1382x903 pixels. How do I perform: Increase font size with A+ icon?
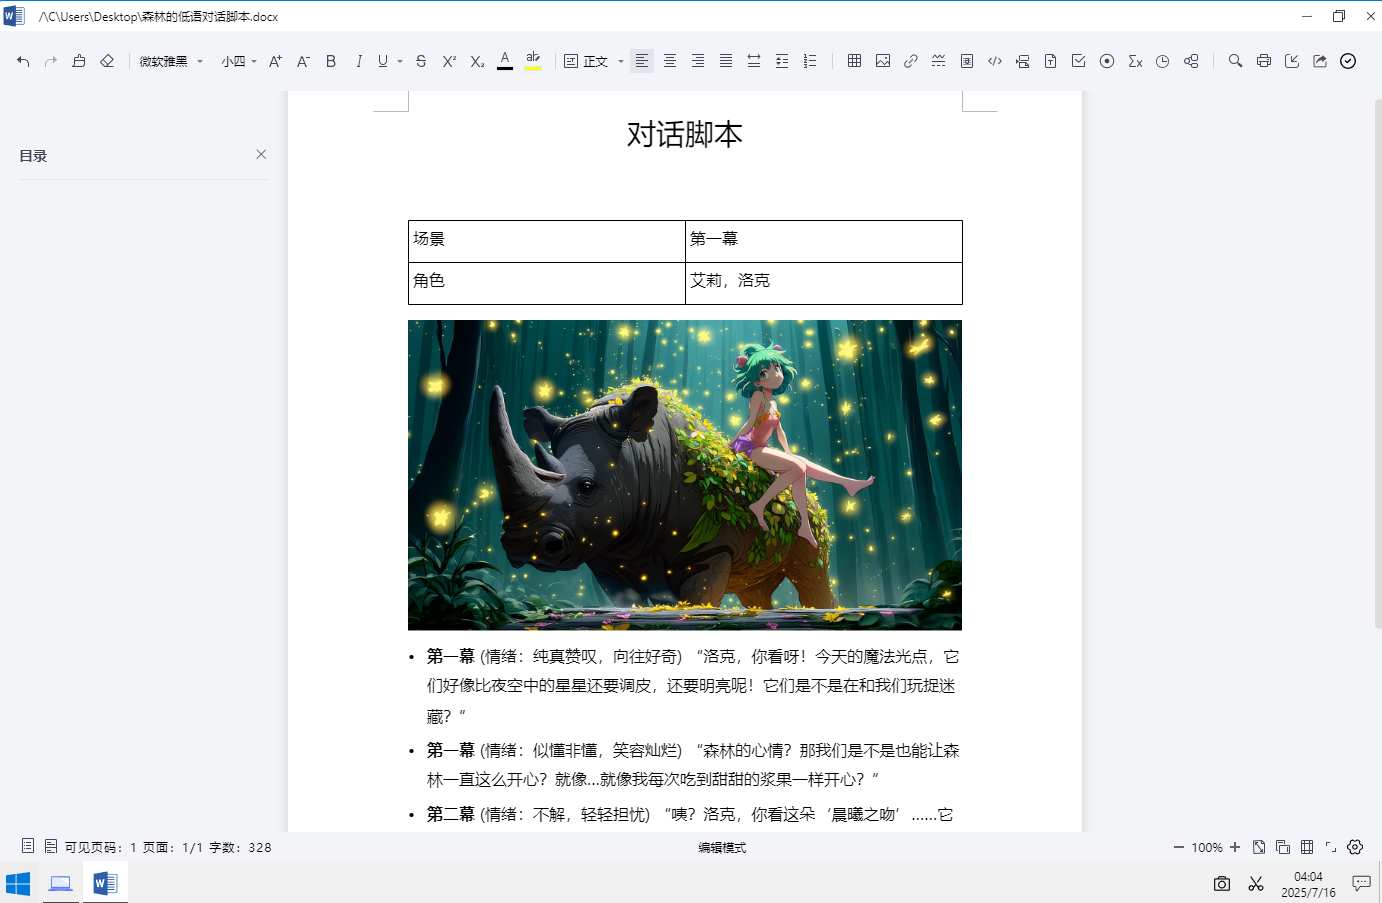click(x=275, y=61)
